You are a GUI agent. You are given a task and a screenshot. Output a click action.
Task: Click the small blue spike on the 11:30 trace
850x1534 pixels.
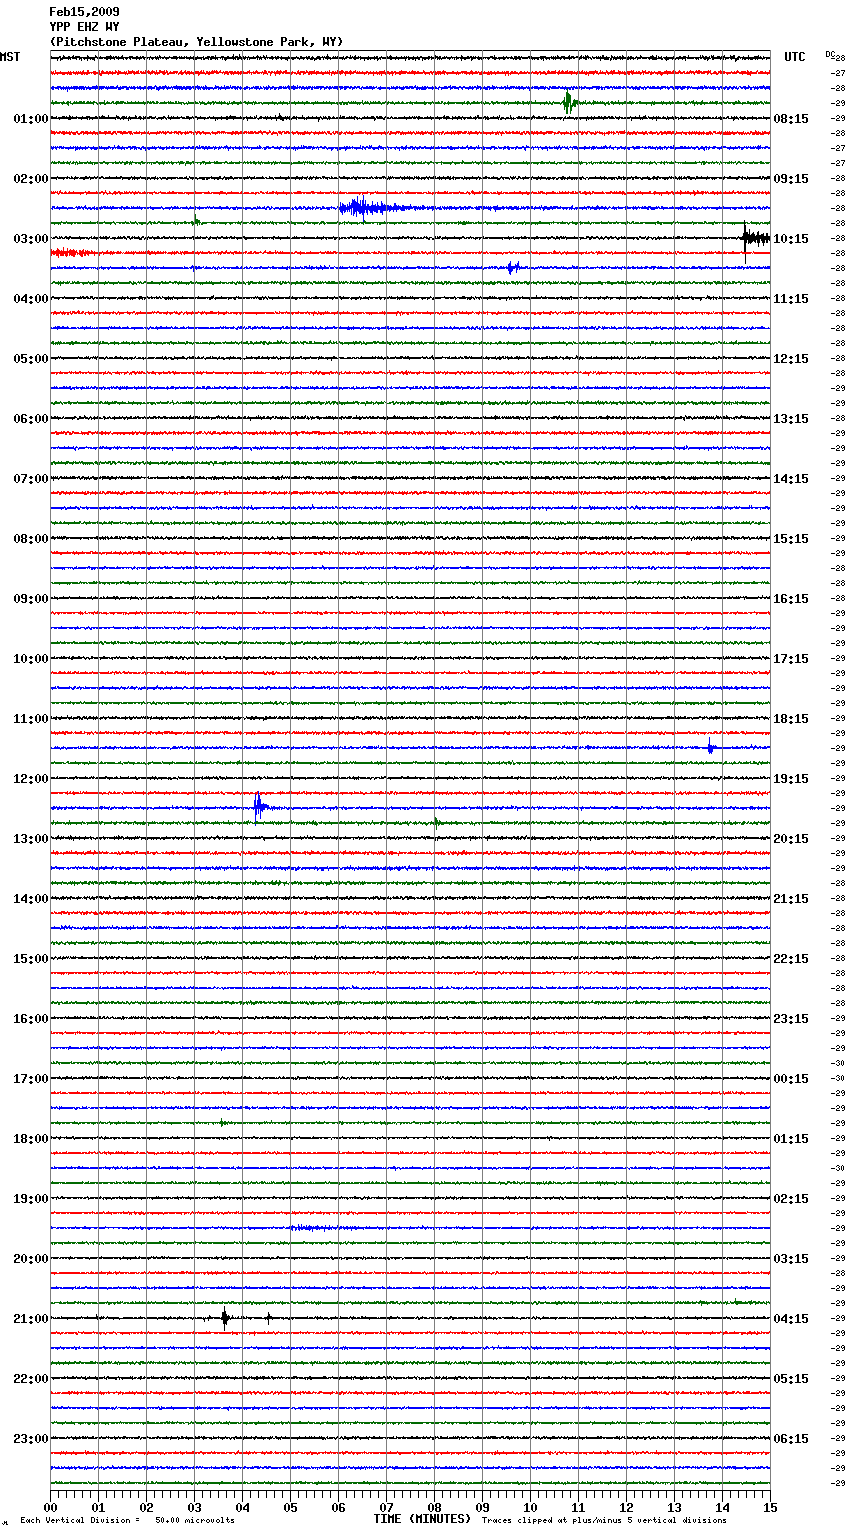point(711,746)
